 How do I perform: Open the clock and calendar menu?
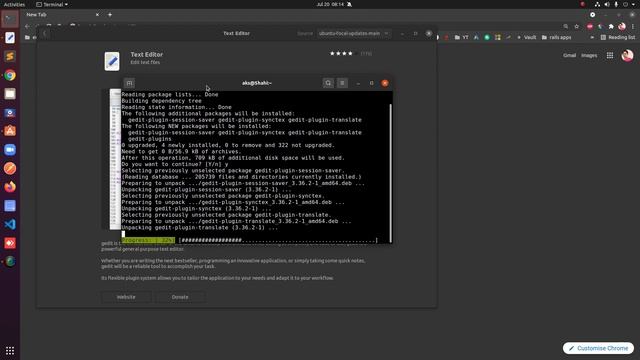click(330, 4)
